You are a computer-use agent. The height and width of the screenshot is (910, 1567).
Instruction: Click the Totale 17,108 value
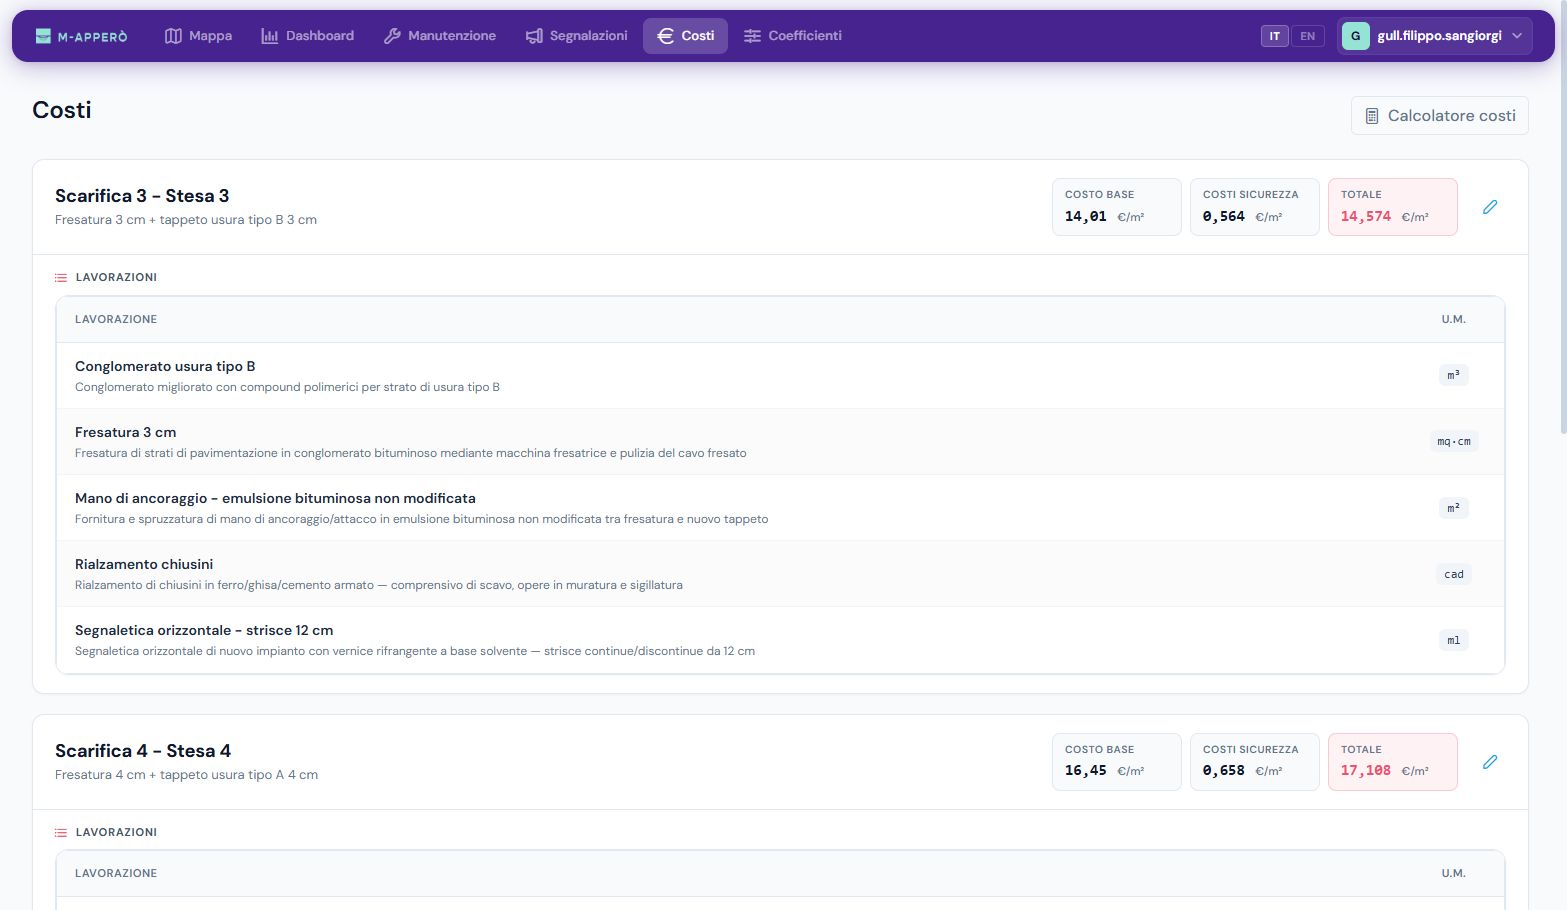(1366, 771)
